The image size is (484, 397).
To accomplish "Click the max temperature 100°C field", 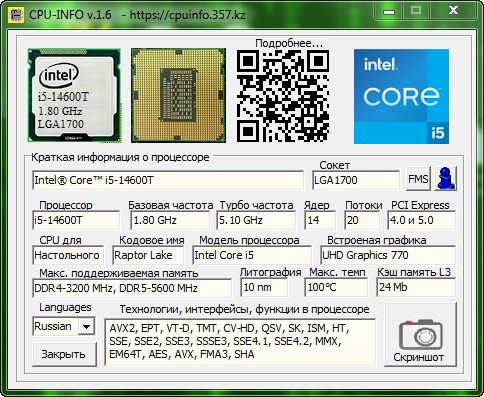I will (x=336, y=287).
